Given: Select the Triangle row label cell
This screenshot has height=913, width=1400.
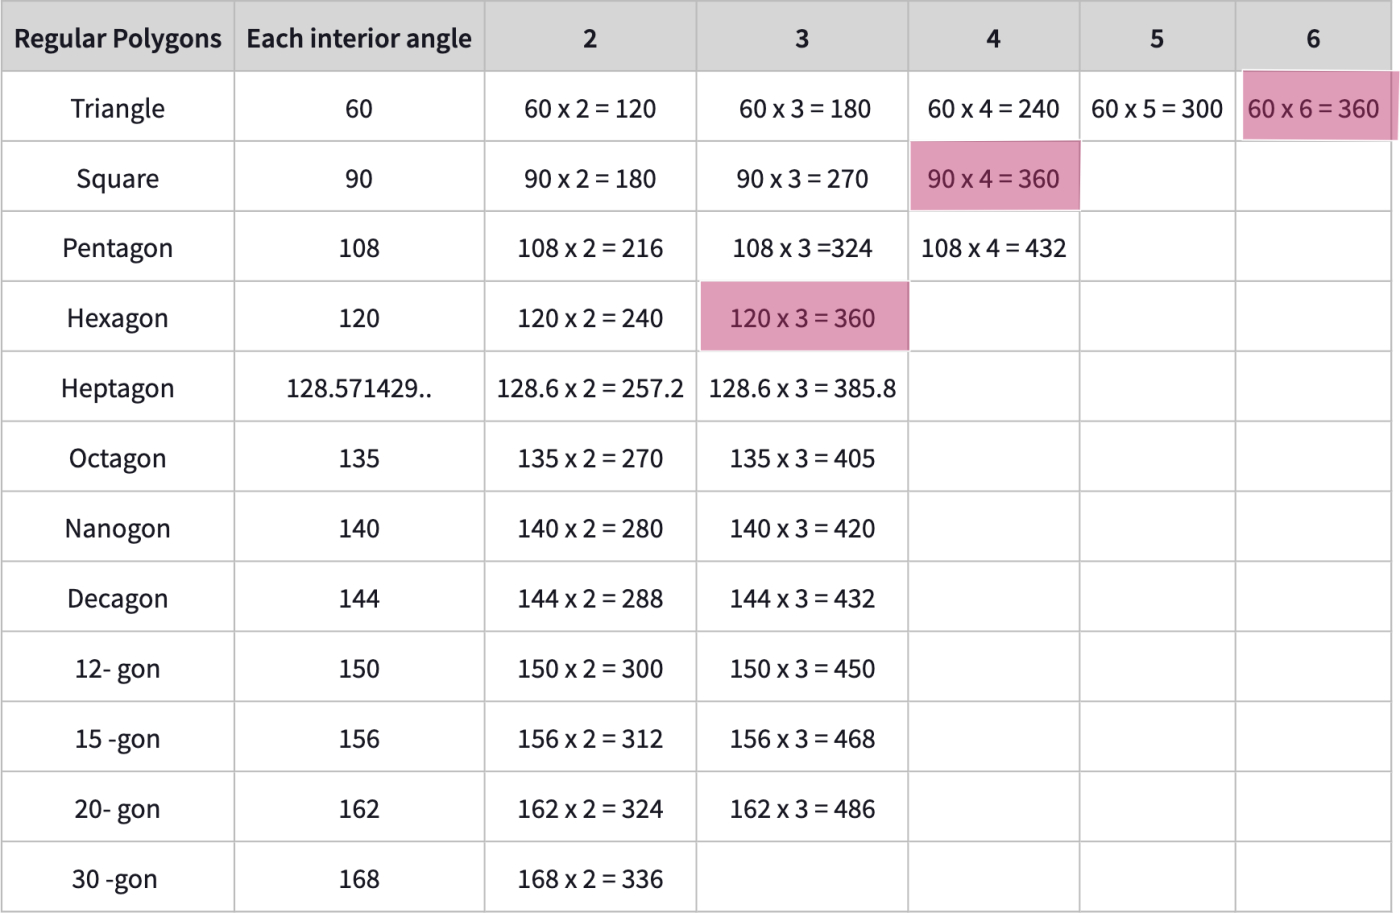Looking at the screenshot, I should (x=118, y=107).
